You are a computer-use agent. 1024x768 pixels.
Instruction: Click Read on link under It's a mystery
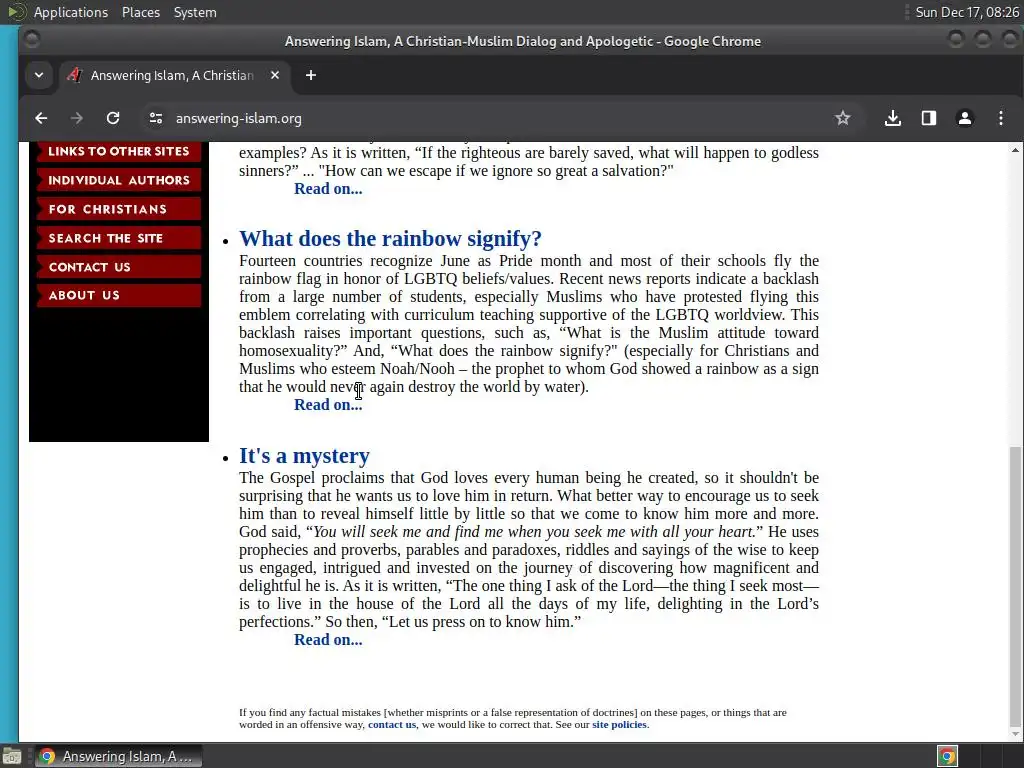328,640
